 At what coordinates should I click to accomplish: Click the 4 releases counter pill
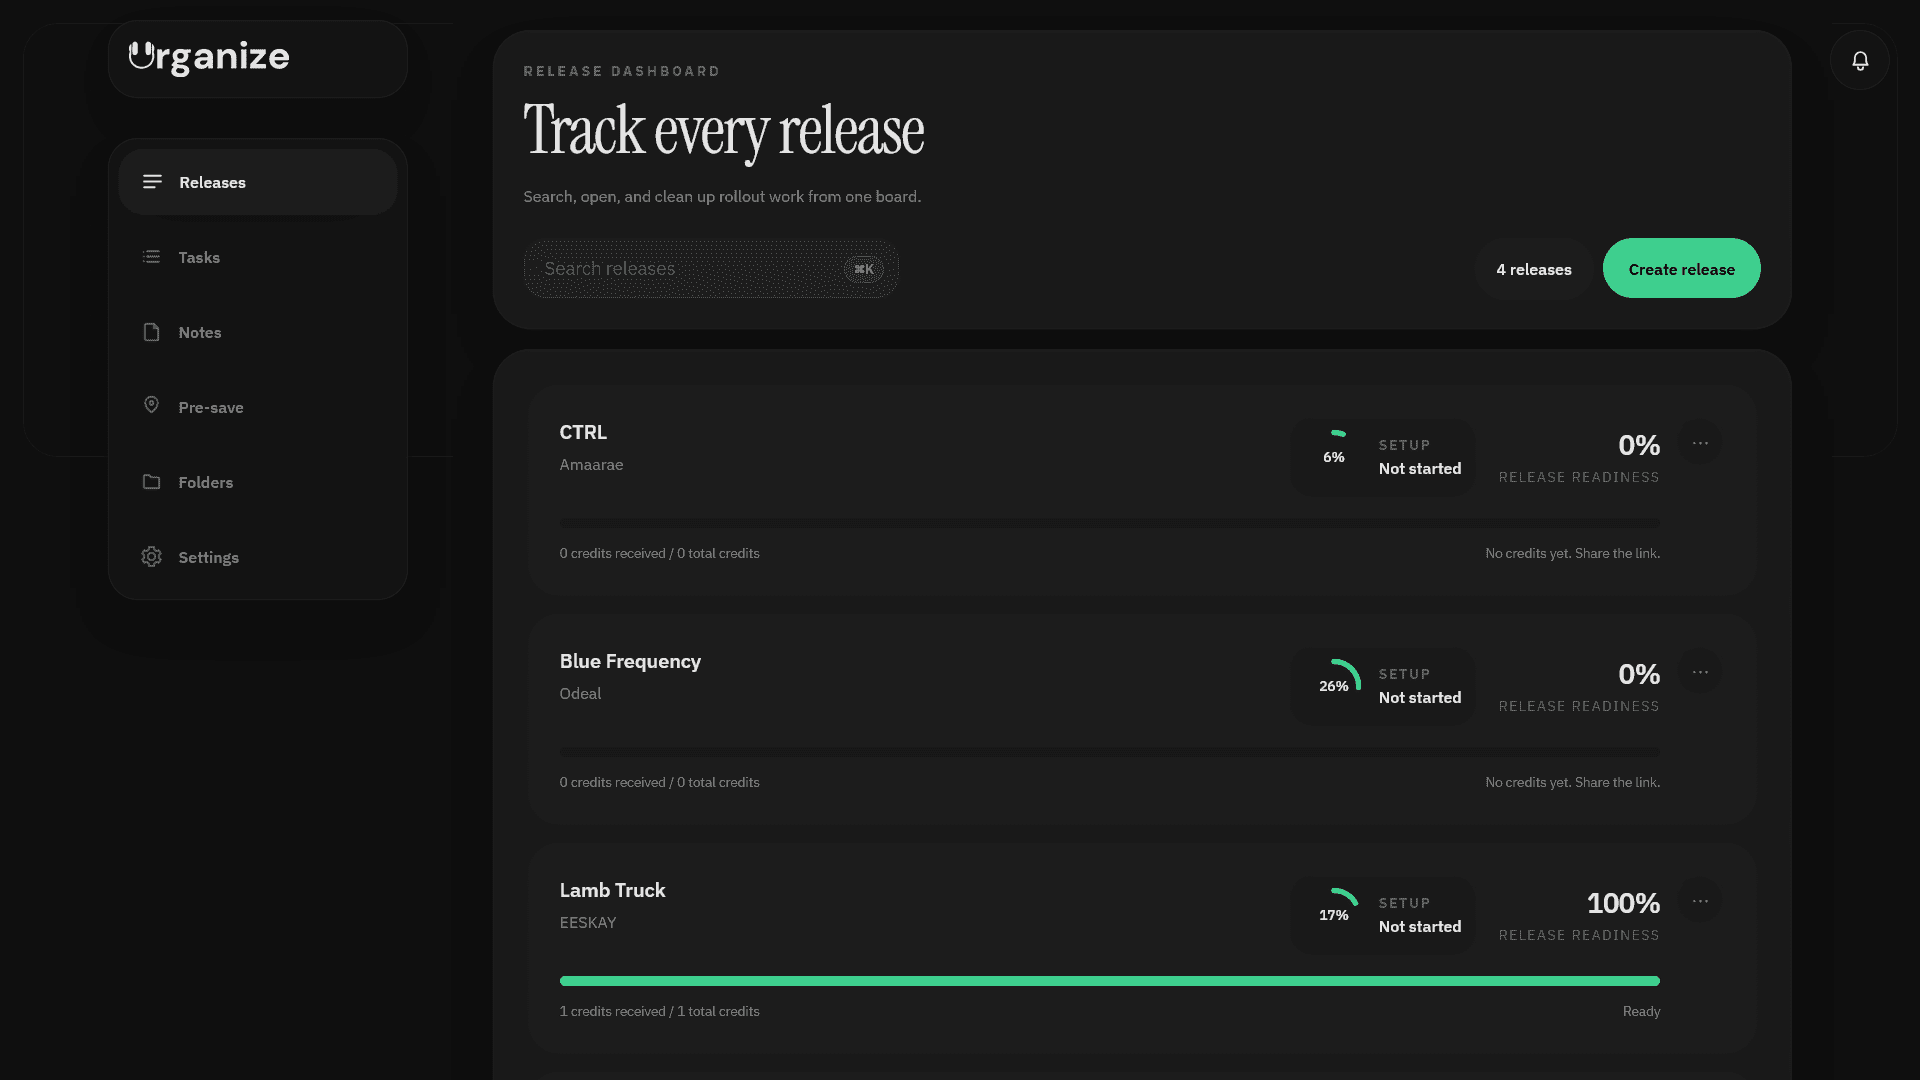coord(1533,269)
